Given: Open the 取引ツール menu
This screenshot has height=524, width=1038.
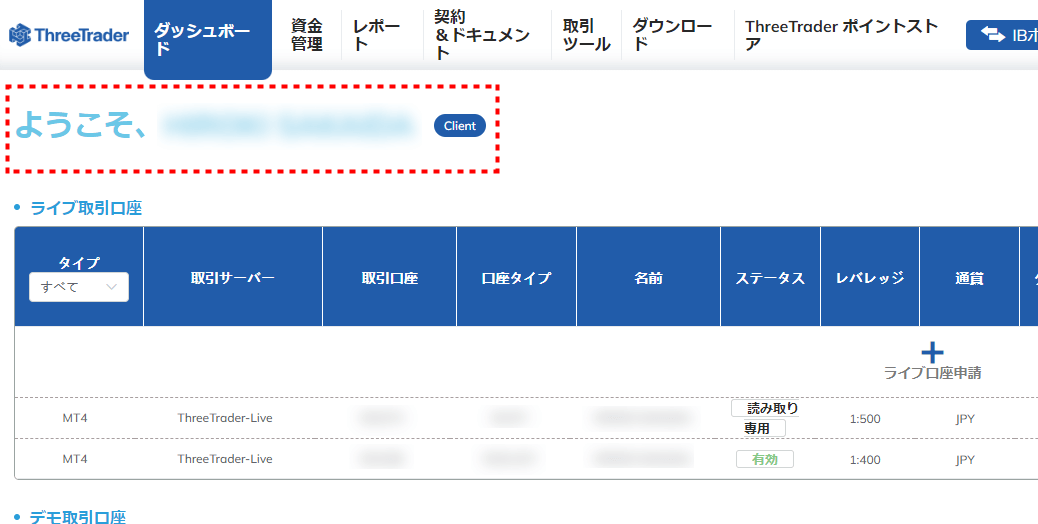Looking at the screenshot, I should tap(587, 35).
